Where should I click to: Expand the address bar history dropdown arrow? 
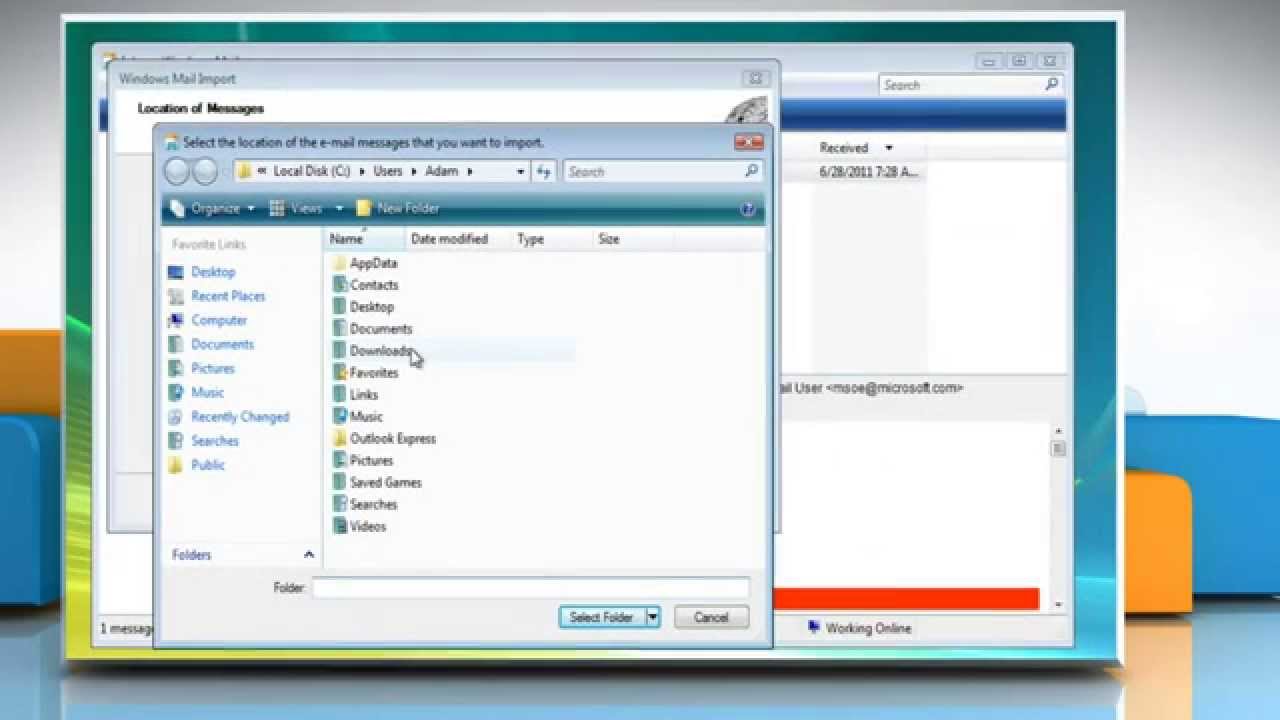[520, 172]
